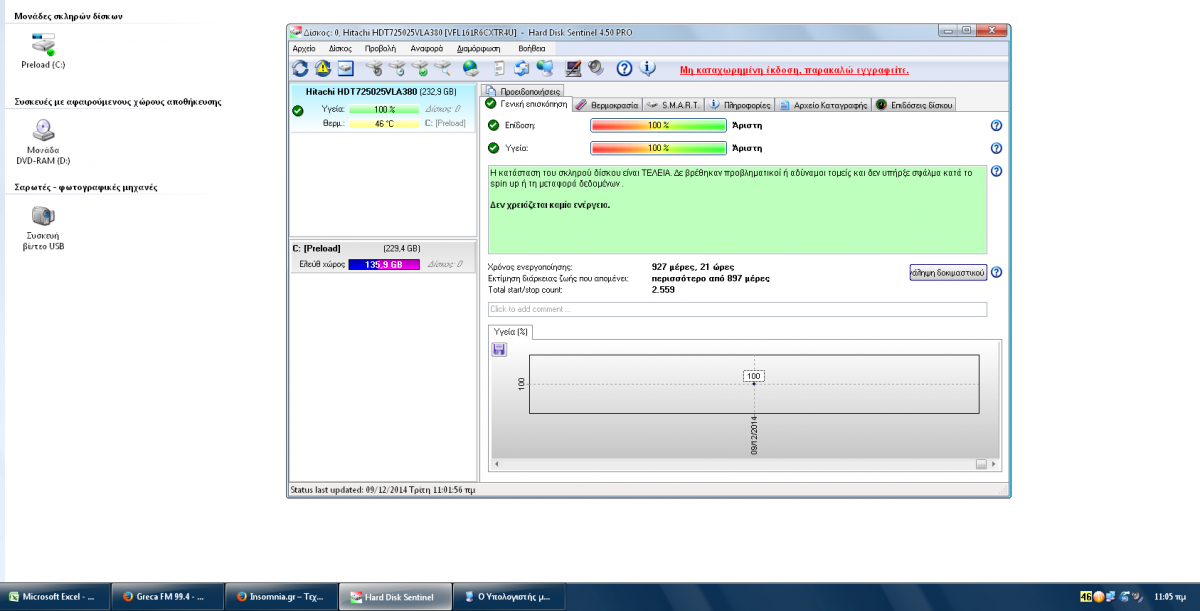The height and width of the screenshot is (611, 1200).
Task: Open help with the question mark toolbar icon
Action: [x=625, y=69]
